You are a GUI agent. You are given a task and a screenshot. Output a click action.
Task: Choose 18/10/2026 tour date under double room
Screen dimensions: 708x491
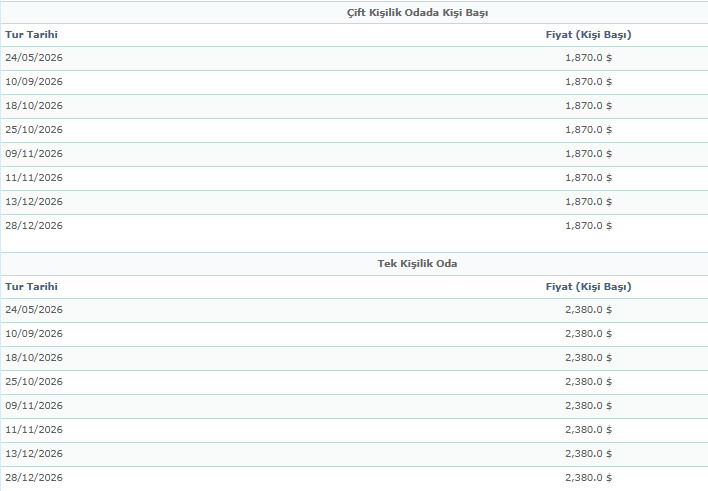34,106
